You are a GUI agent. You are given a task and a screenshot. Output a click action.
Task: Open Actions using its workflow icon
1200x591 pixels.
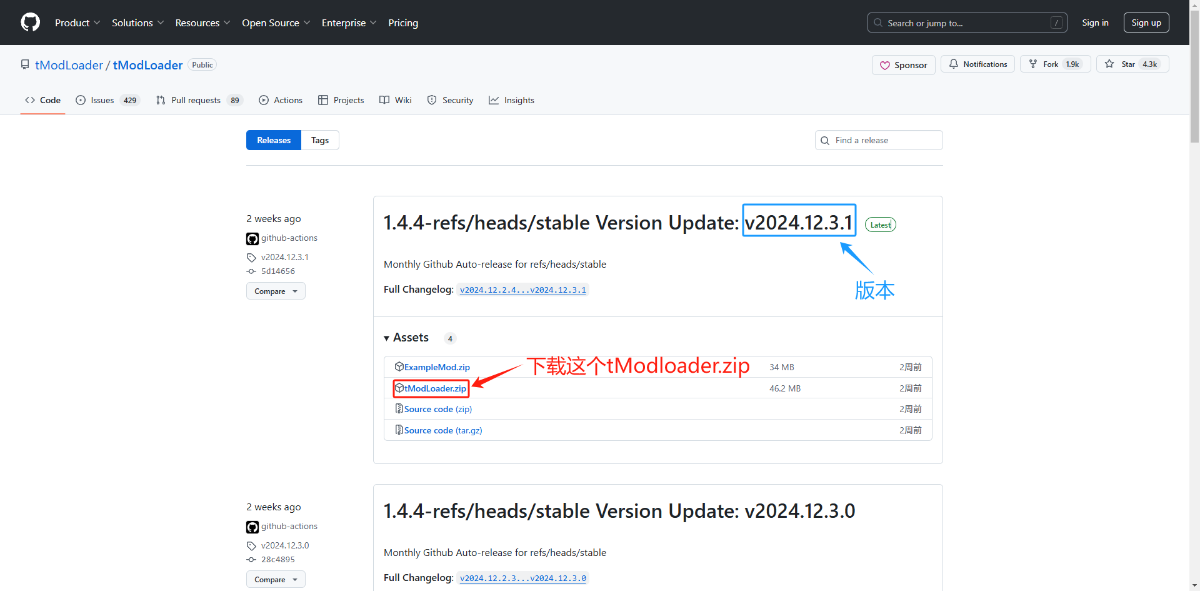click(262, 100)
